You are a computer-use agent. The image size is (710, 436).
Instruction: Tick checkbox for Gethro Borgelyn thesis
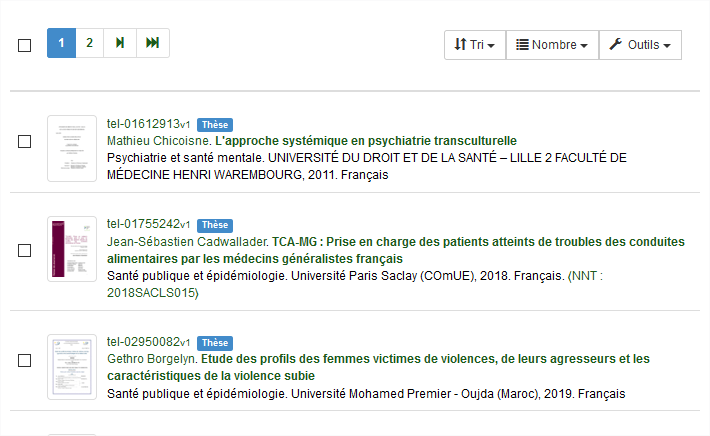point(24,360)
